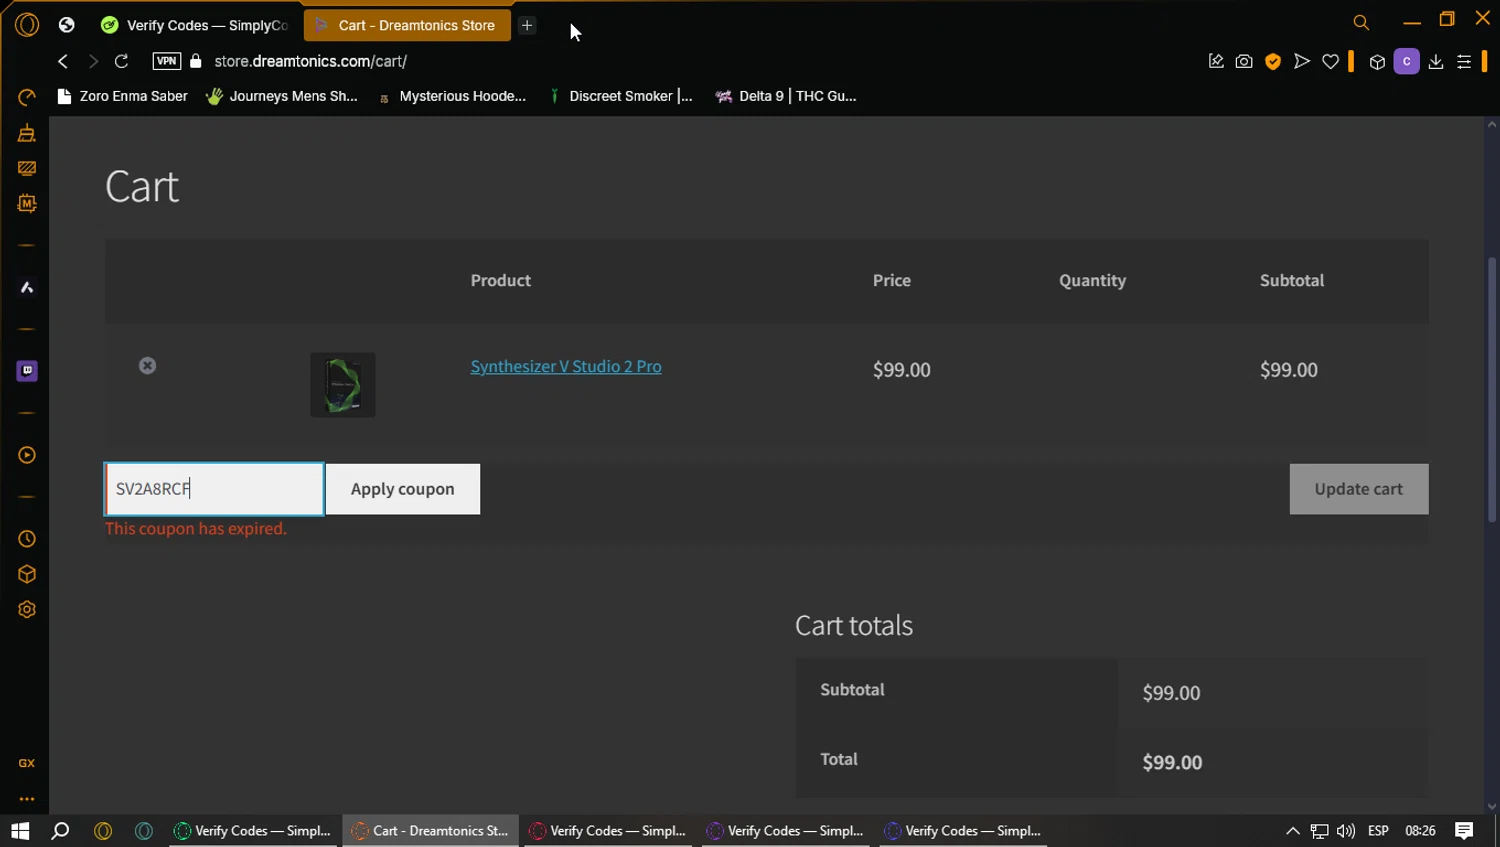Open Extensions cube icon in sidebar

pos(27,574)
